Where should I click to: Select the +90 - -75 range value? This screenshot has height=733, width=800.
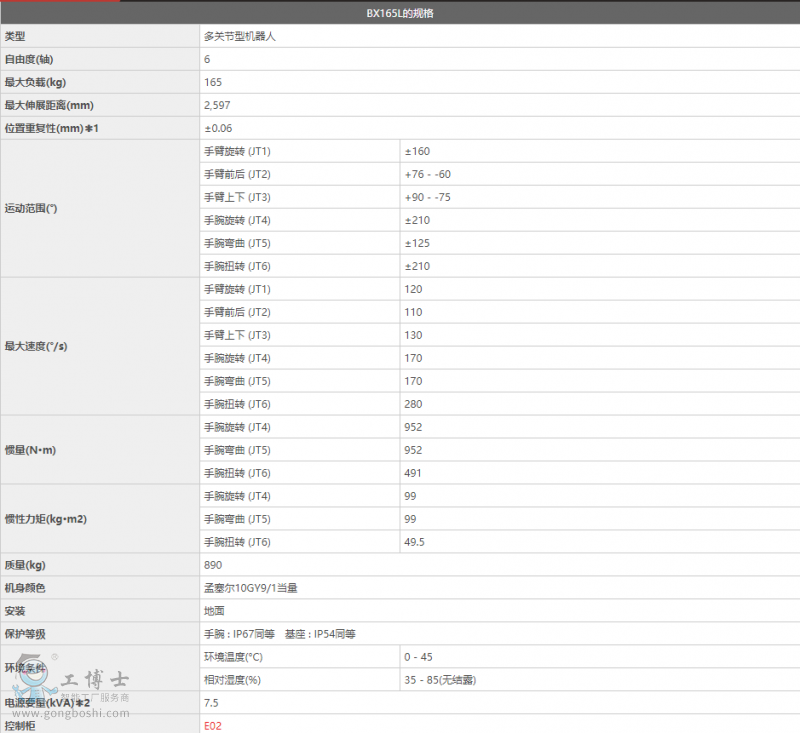[427, 198]
